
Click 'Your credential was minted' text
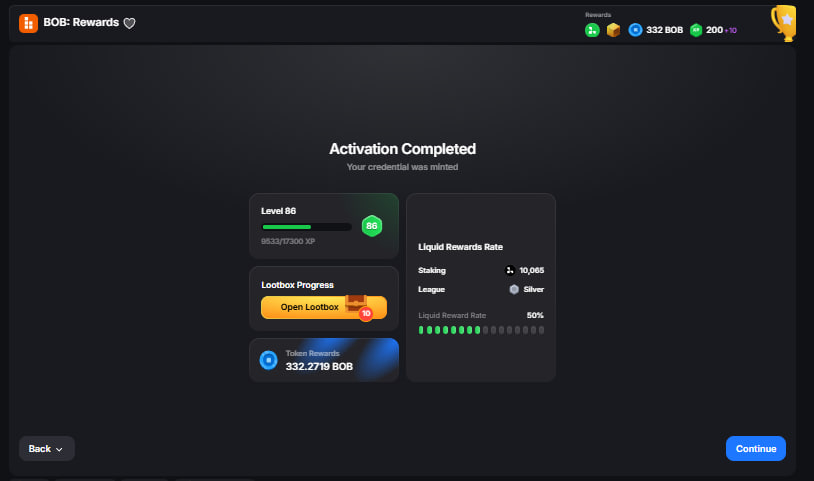(402, 167)
